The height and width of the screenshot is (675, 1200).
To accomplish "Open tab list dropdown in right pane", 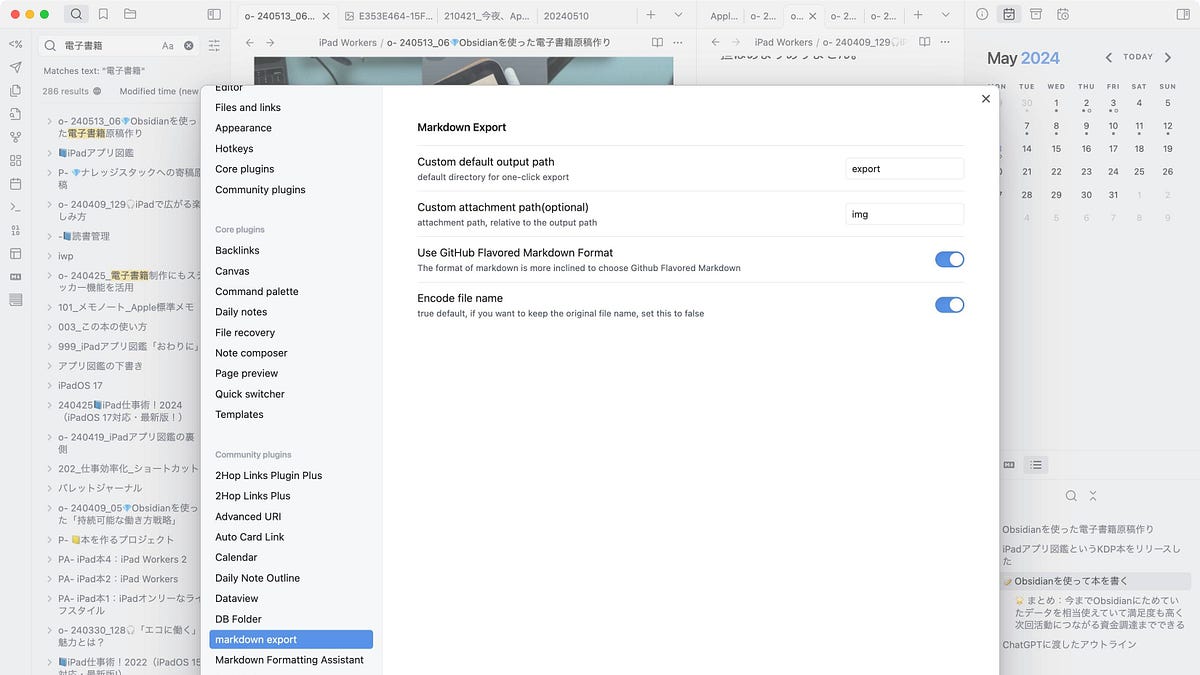I will (946, 15).
